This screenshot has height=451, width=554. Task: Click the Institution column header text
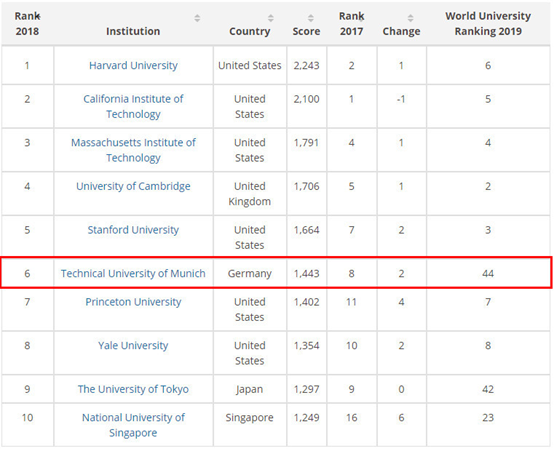pyautogui.click(x=133, y=31)
